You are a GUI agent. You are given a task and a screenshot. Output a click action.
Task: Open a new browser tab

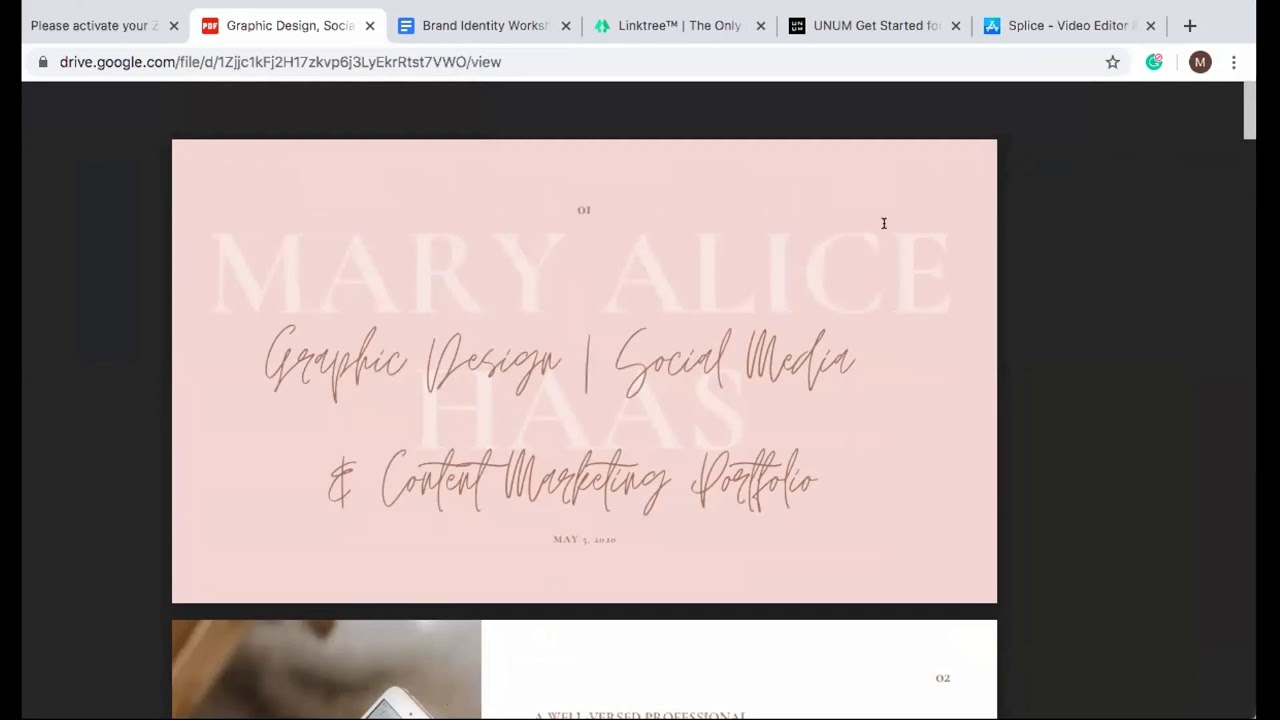(x=1190, y=26)
